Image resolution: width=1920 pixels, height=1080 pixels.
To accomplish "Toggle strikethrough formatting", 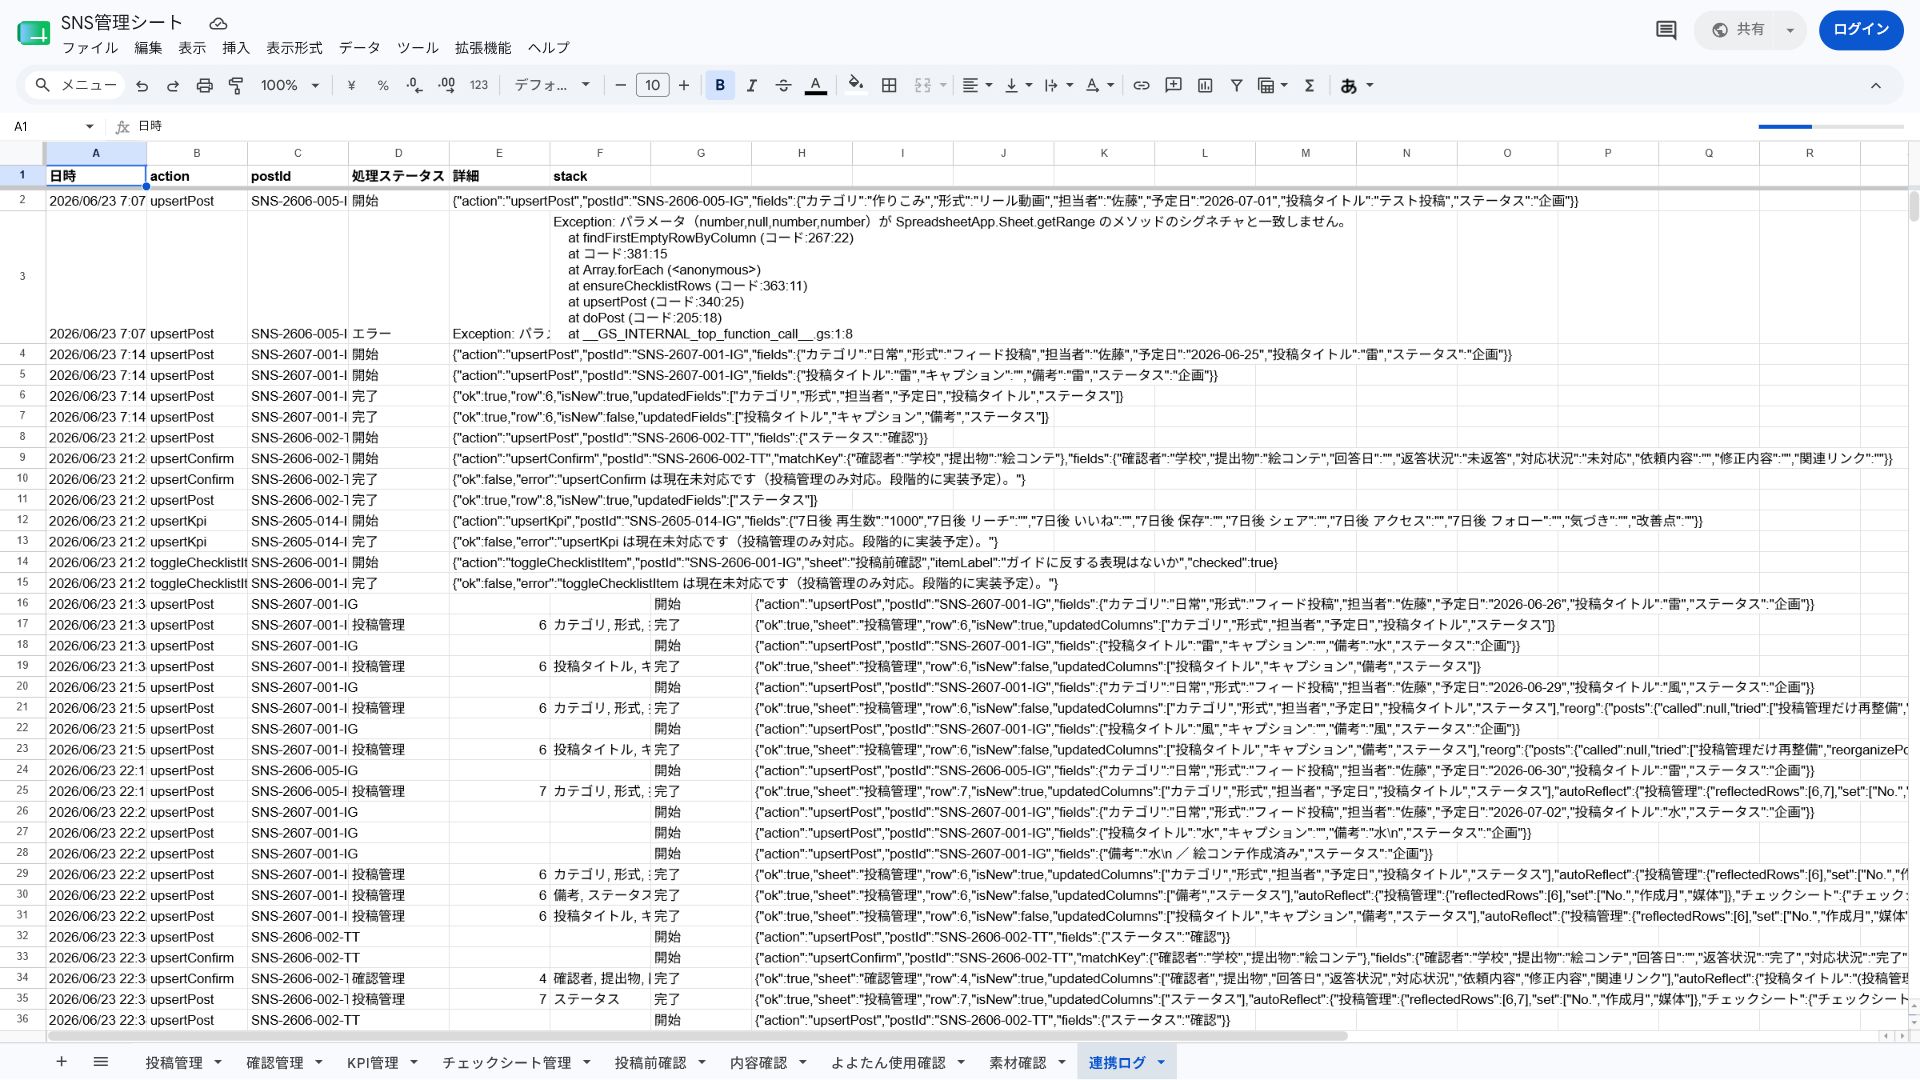I will click(x=783, y=86).
